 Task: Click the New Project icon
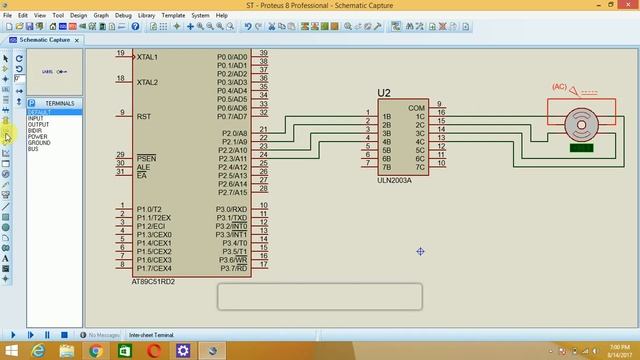click(9, 27)
